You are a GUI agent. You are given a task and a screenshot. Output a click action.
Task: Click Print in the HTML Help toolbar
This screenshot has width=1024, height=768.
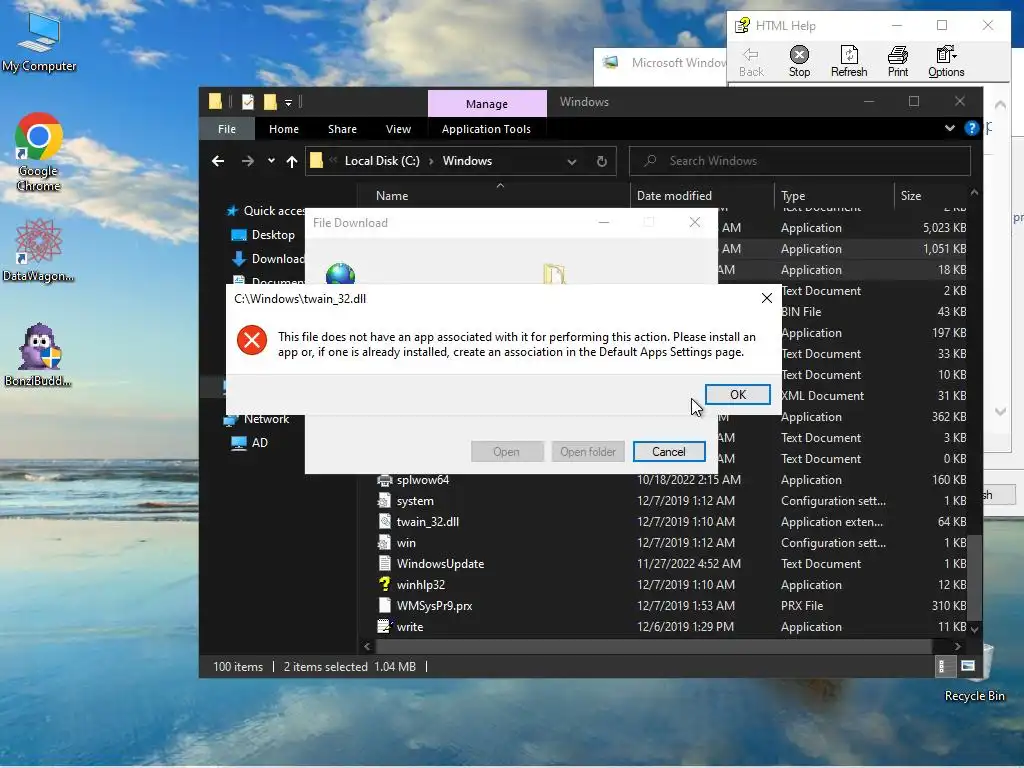(898, 62)
